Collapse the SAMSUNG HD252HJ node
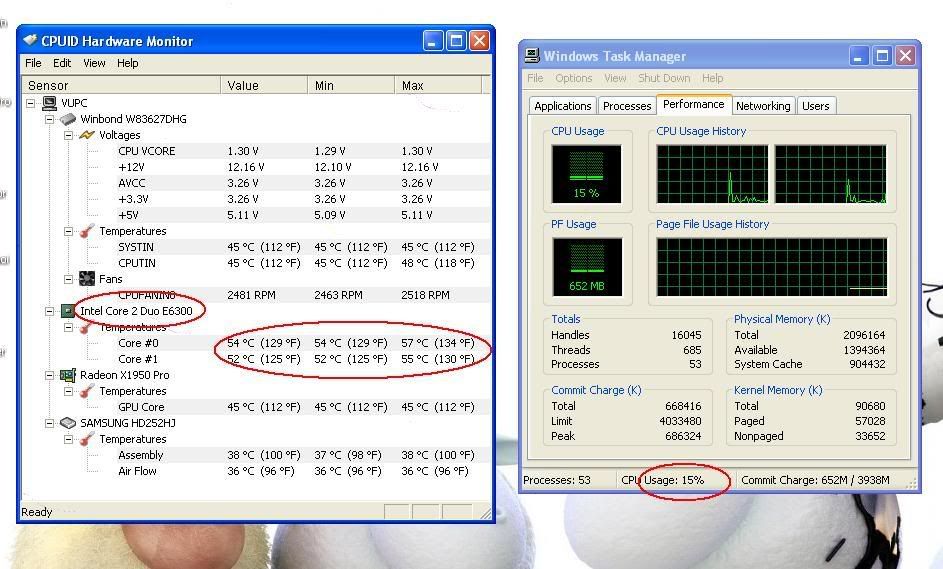 click(x=49, y=423)
